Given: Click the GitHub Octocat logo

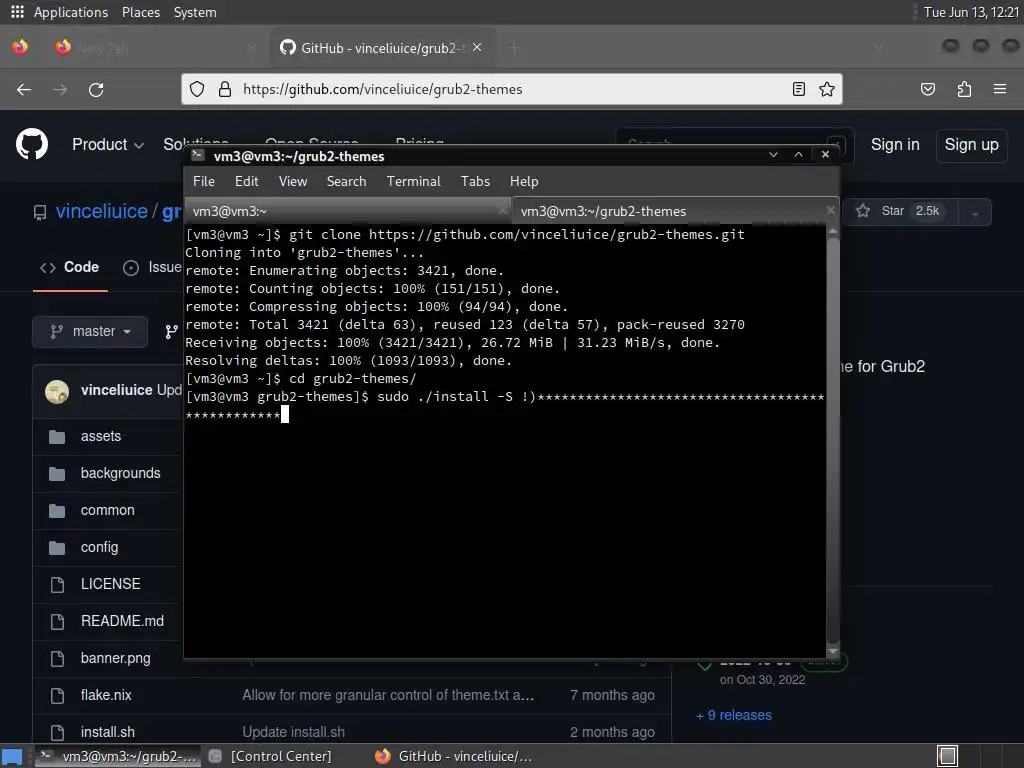Looking at the screenshot, I should (x=32, y=144).
